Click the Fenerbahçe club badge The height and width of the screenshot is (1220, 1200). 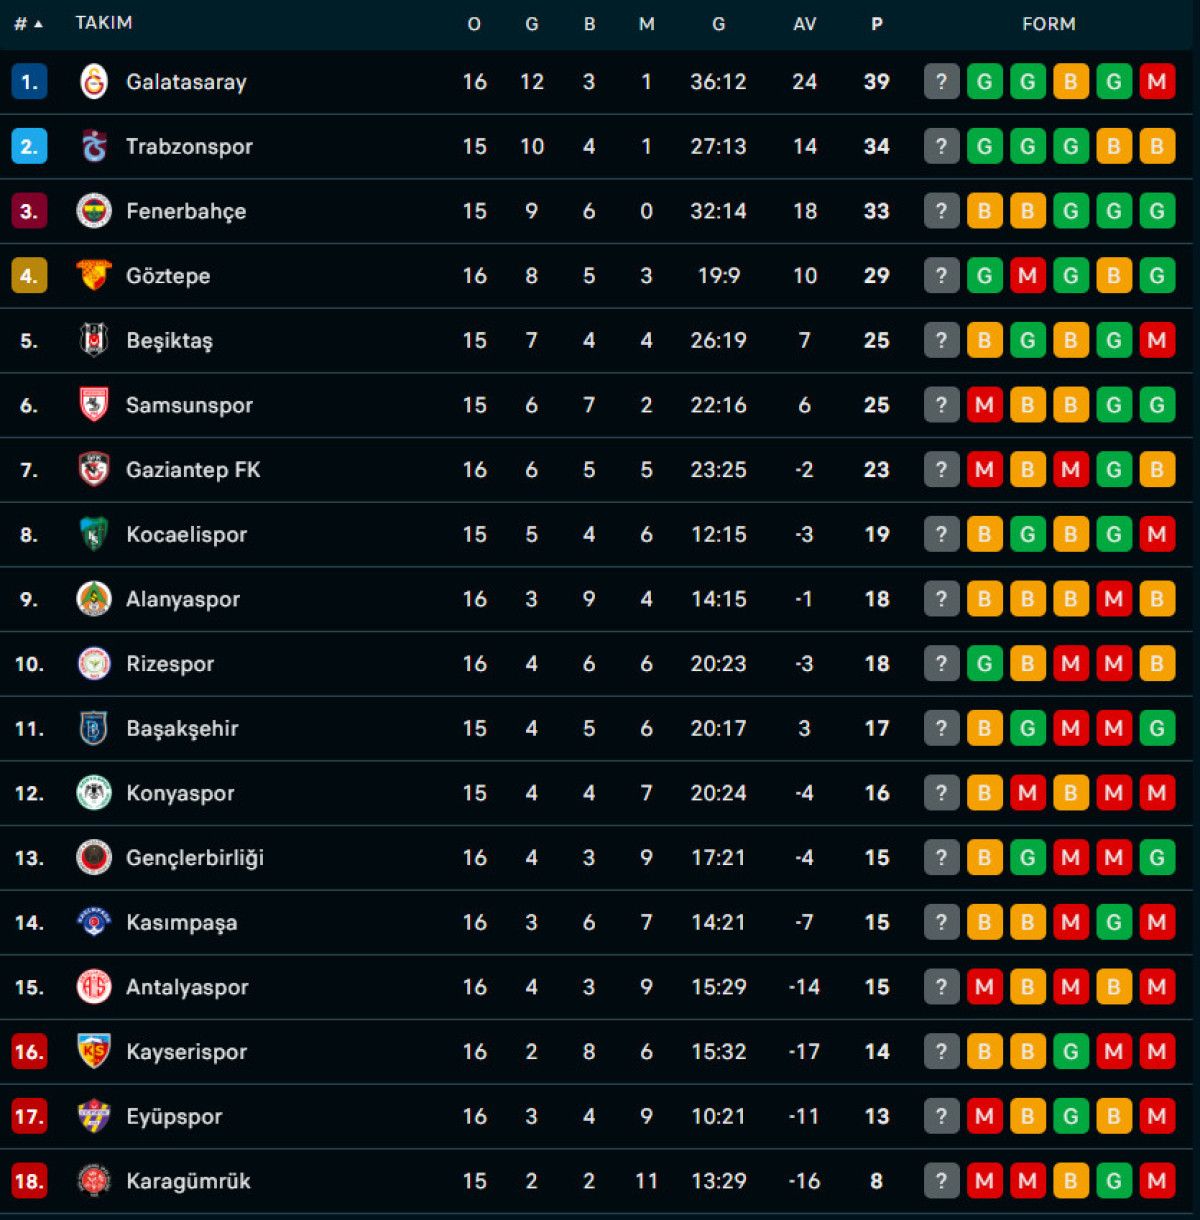(94, 211)
